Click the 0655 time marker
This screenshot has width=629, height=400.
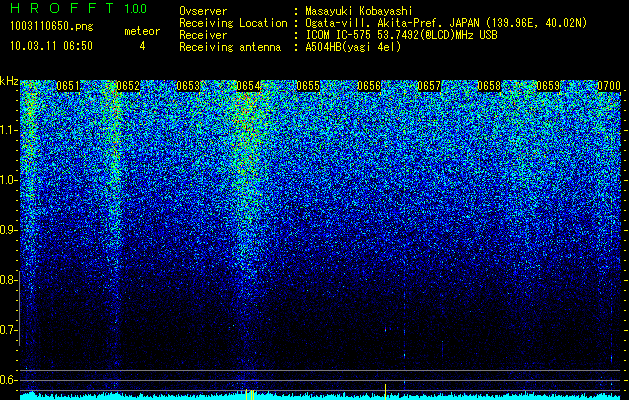(x=308, y=86)
